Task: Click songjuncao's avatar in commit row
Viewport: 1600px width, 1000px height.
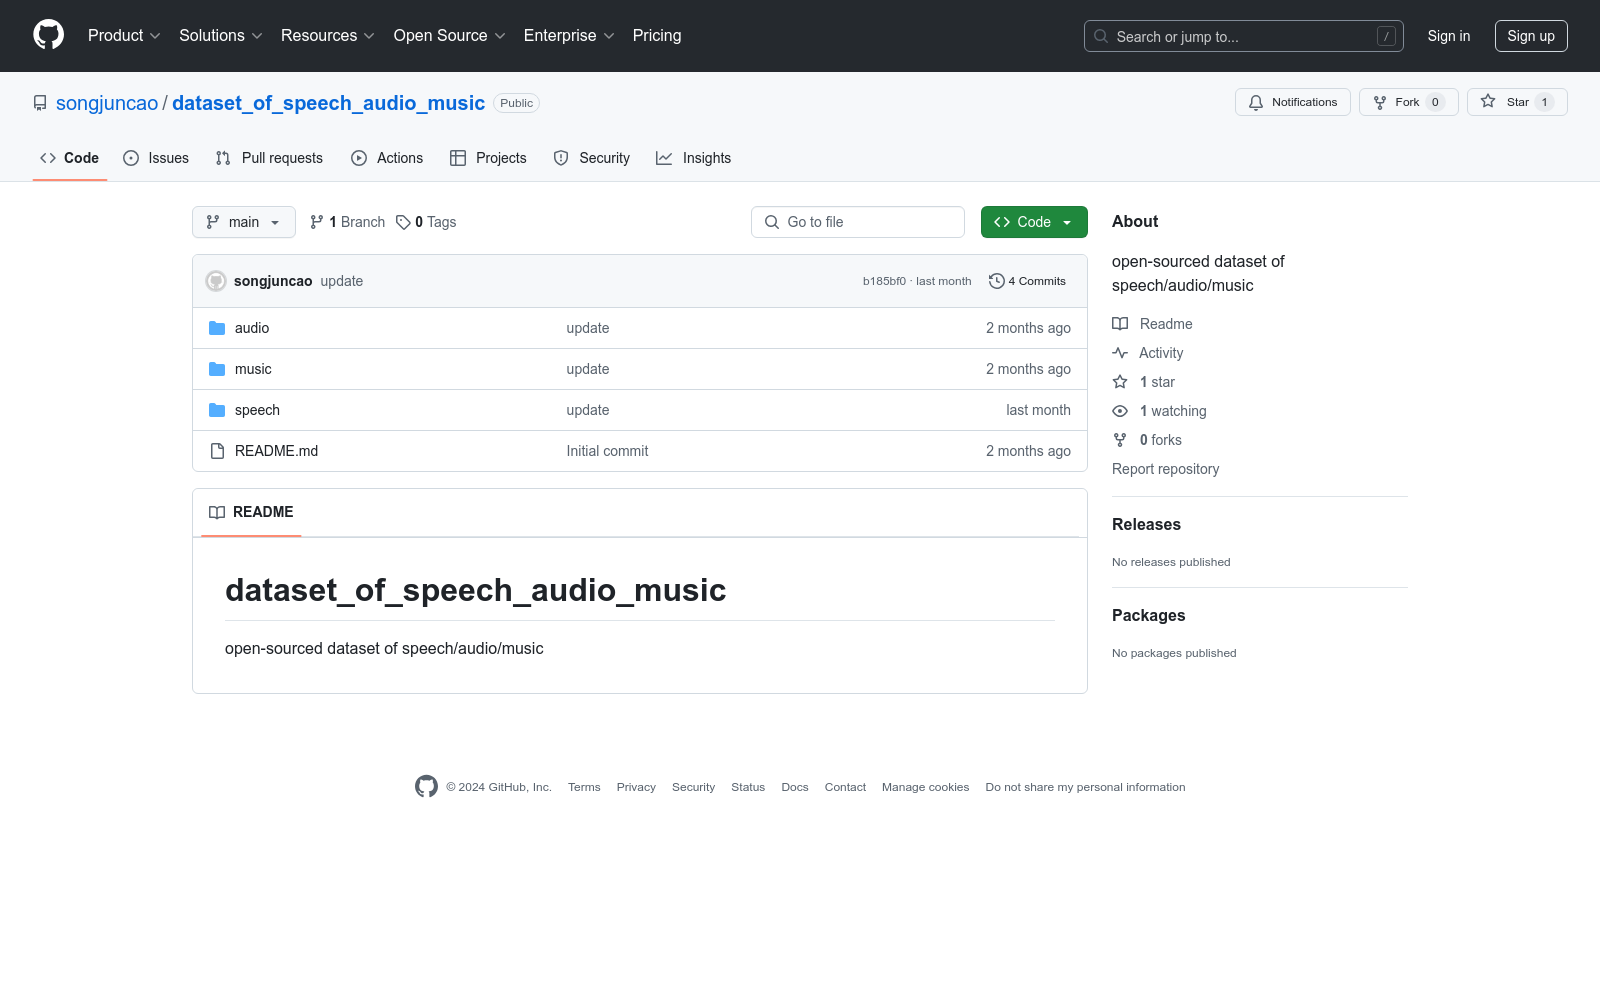Action: 216,281
